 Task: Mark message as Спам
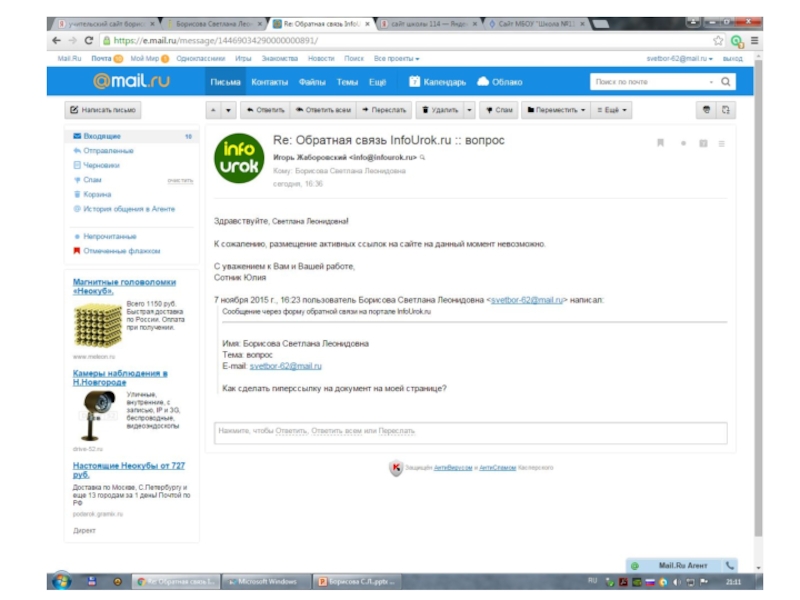(x=498, y=110)
